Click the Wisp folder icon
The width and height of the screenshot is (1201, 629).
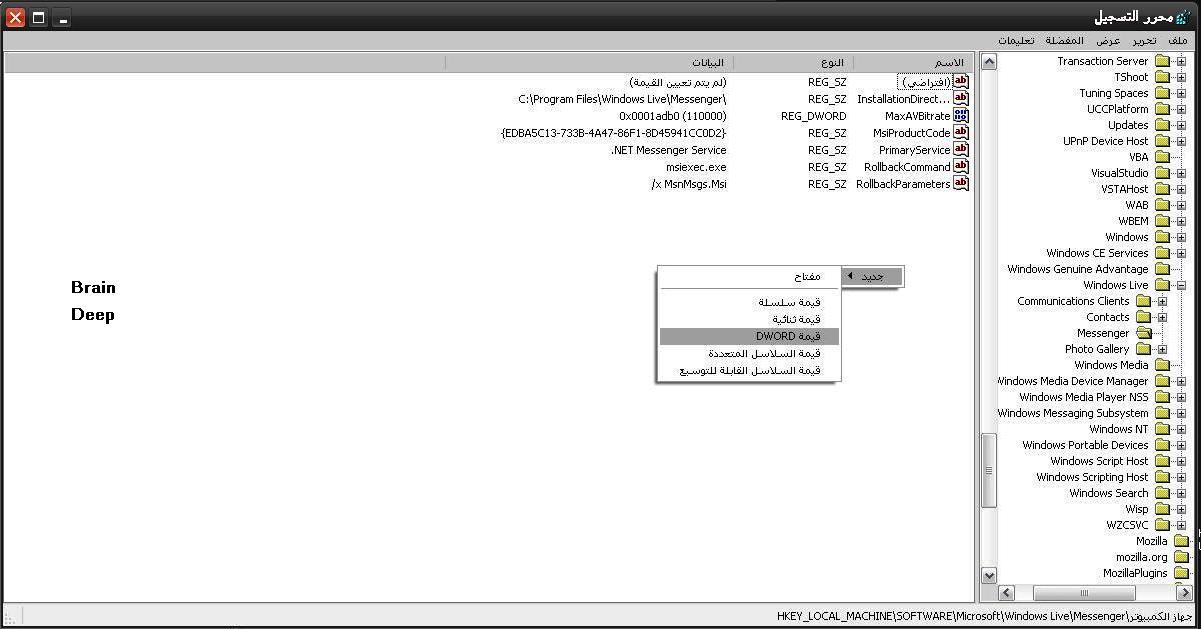tap(1162, 509)
